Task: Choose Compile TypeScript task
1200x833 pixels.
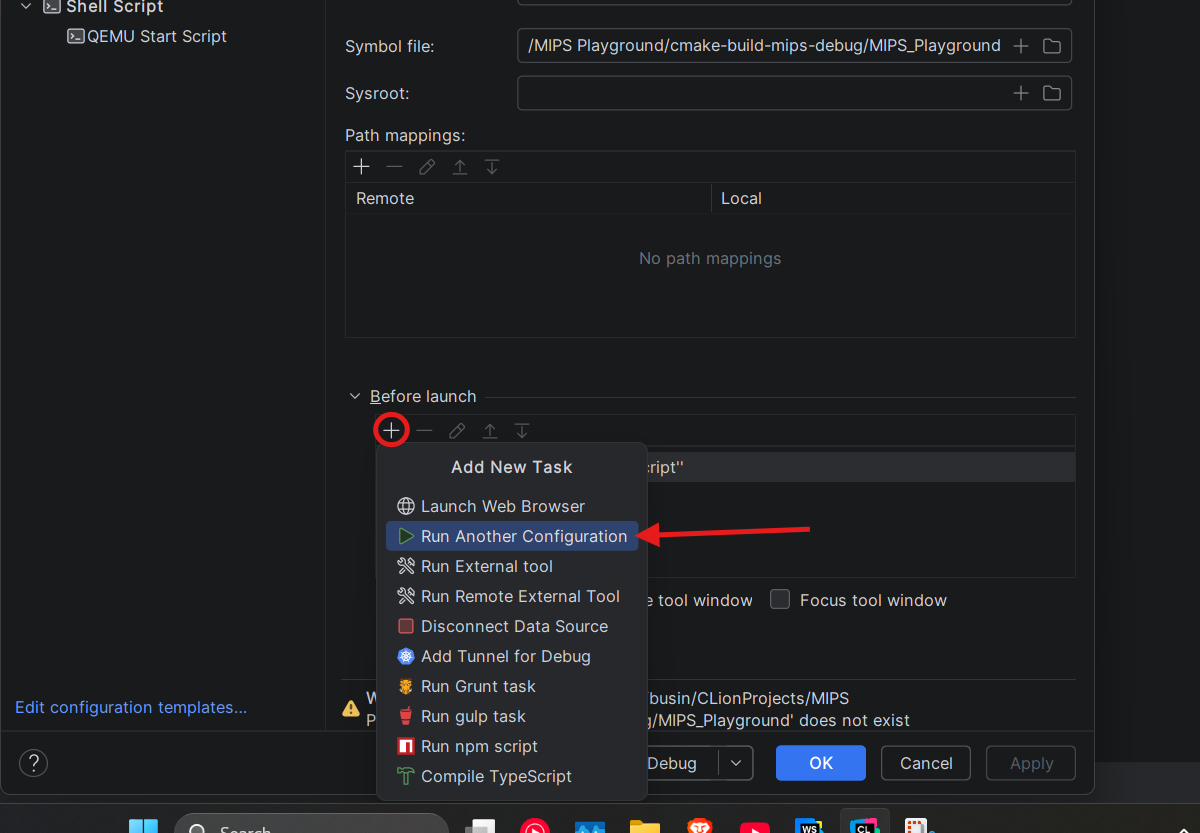Action: click(512, 776)
